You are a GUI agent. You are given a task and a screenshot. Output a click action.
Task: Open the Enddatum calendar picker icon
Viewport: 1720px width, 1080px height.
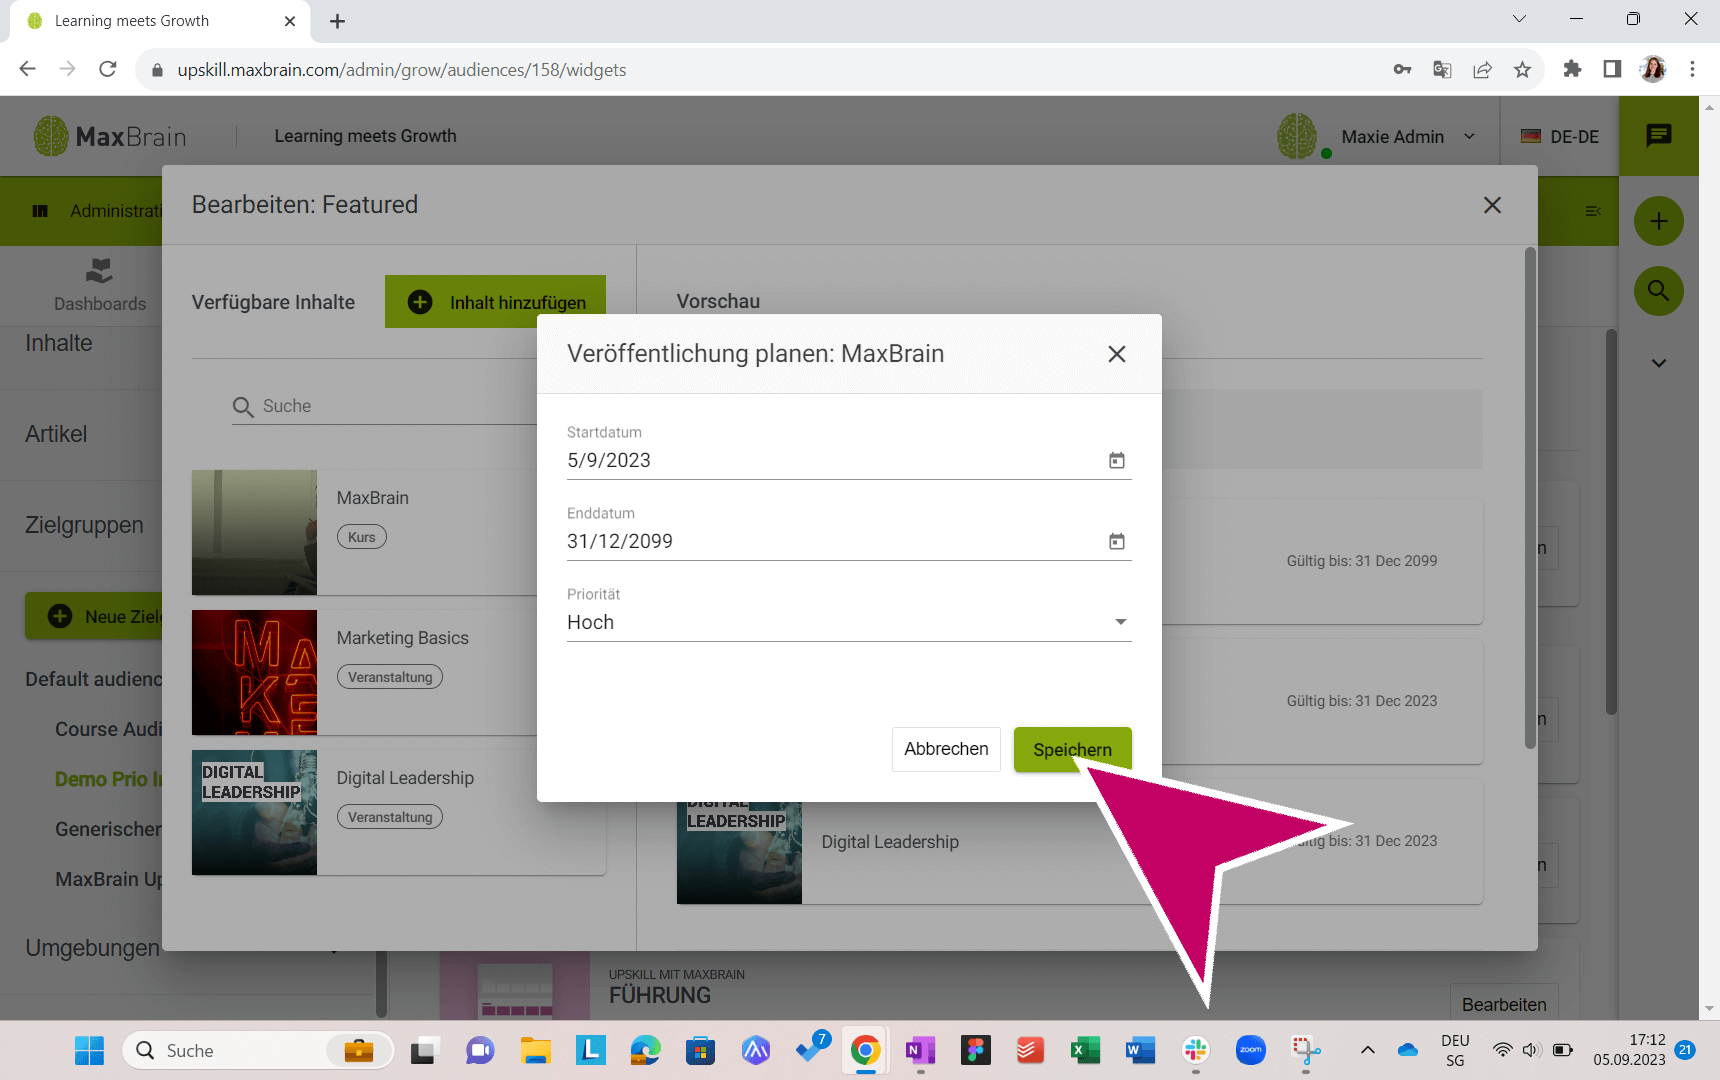1117,541
